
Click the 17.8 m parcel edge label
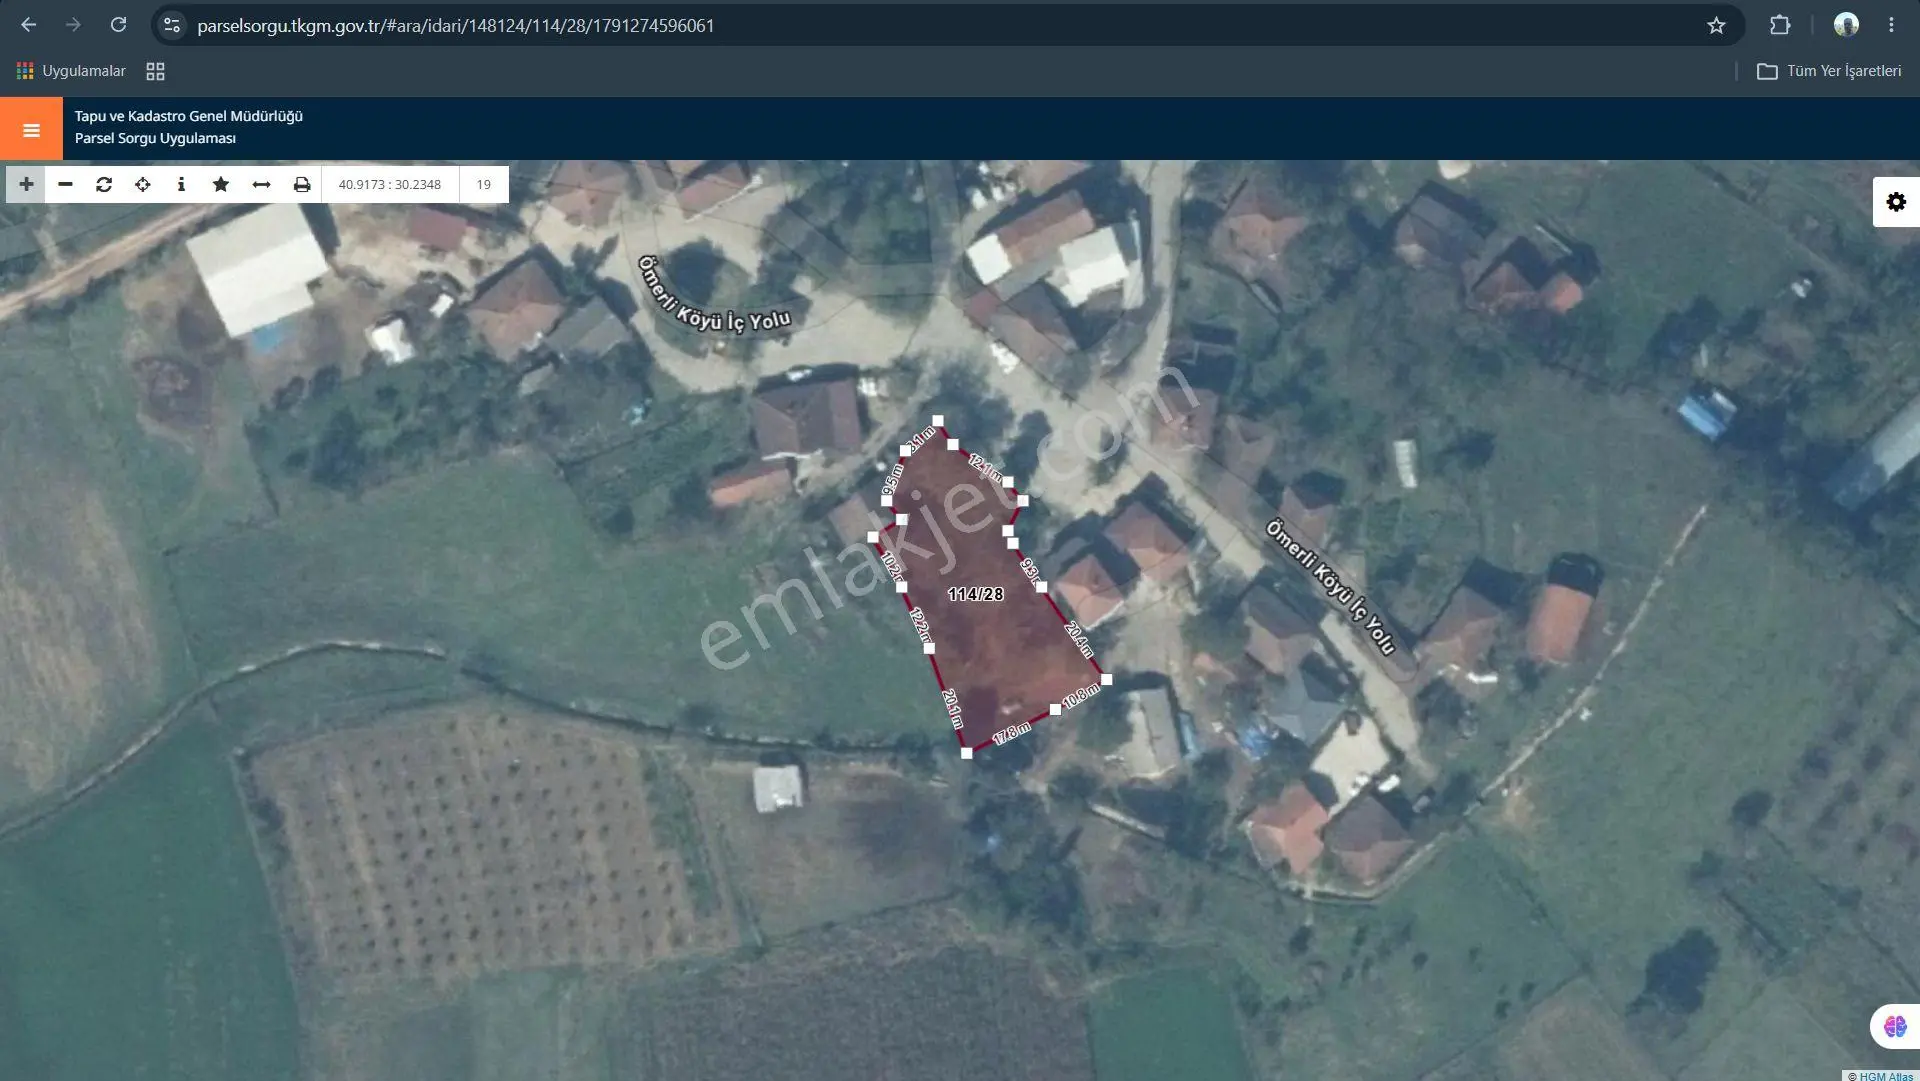coord(1011,734)
